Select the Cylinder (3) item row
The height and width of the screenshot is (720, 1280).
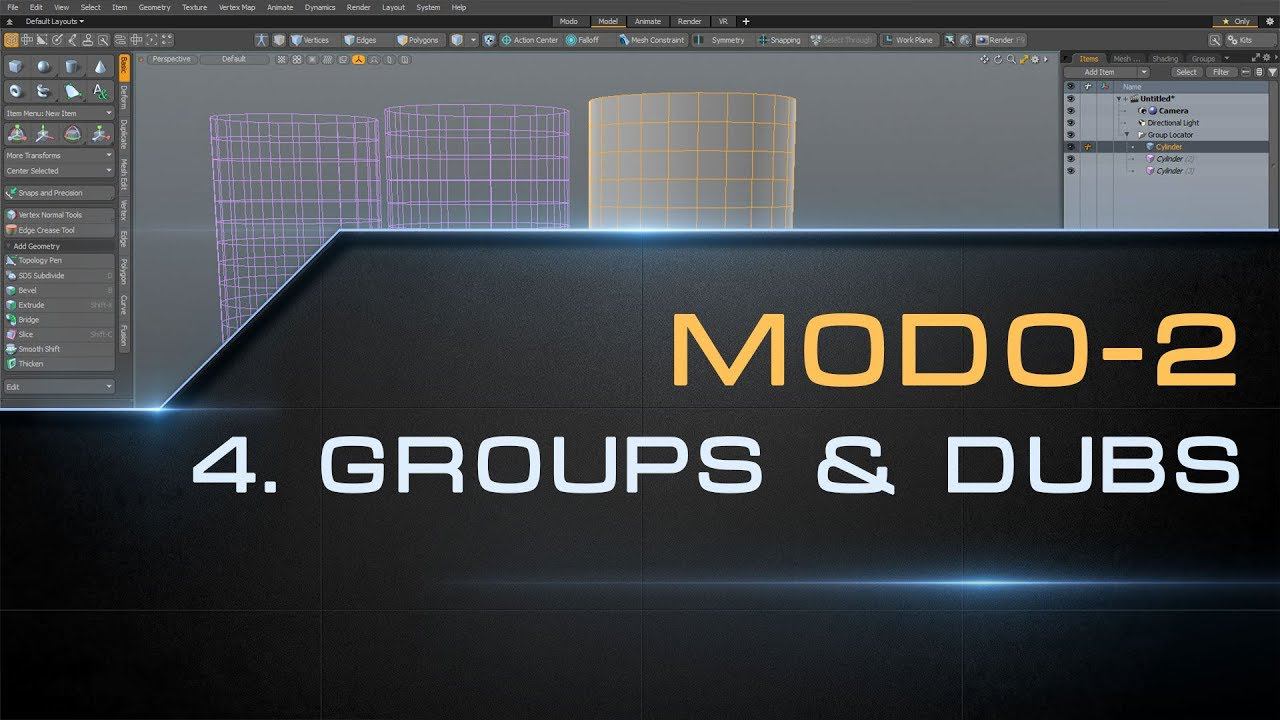(x=1166, y=171)
